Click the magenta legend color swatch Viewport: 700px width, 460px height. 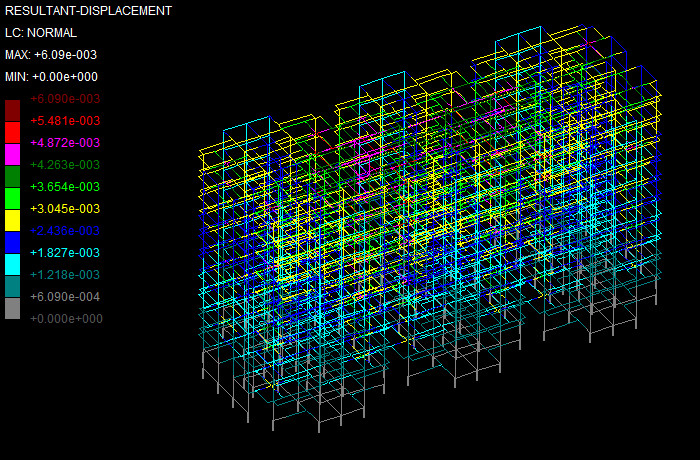[x=12, y=154]
